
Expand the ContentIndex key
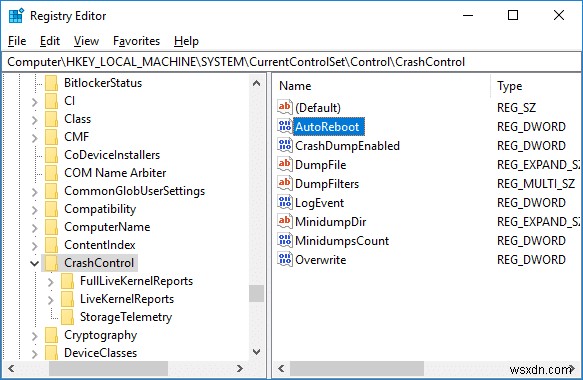click(35, 246)
